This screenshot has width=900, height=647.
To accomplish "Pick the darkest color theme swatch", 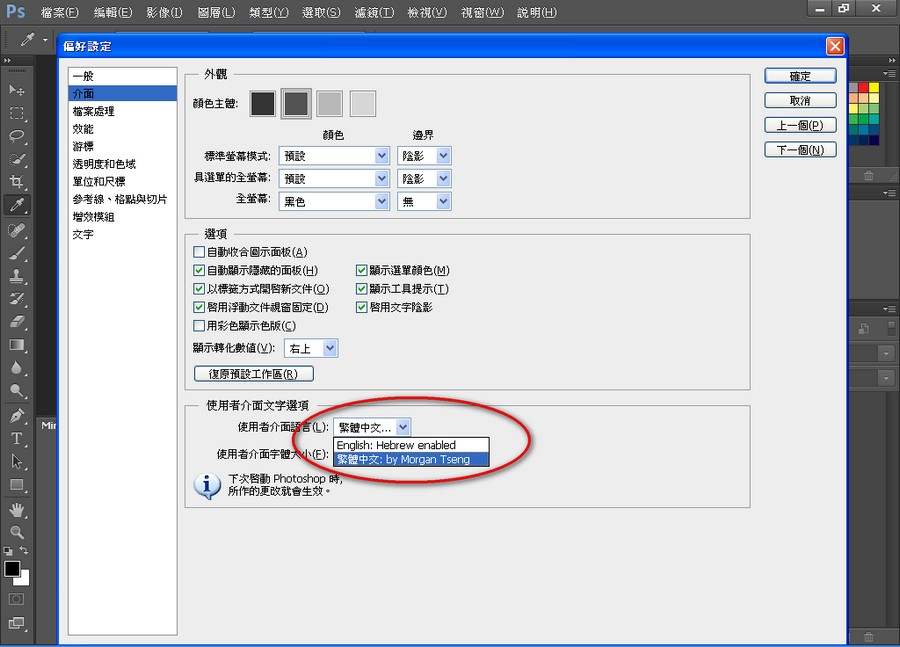I will click(x=263, y=104).
